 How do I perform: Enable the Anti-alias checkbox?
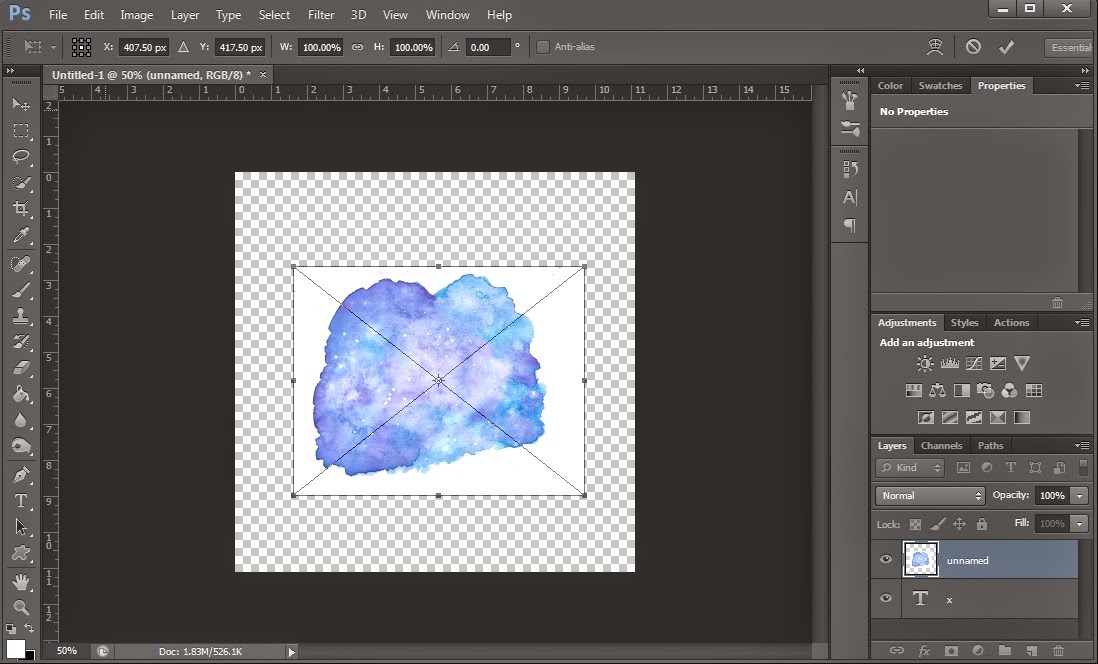click(543, 47)
